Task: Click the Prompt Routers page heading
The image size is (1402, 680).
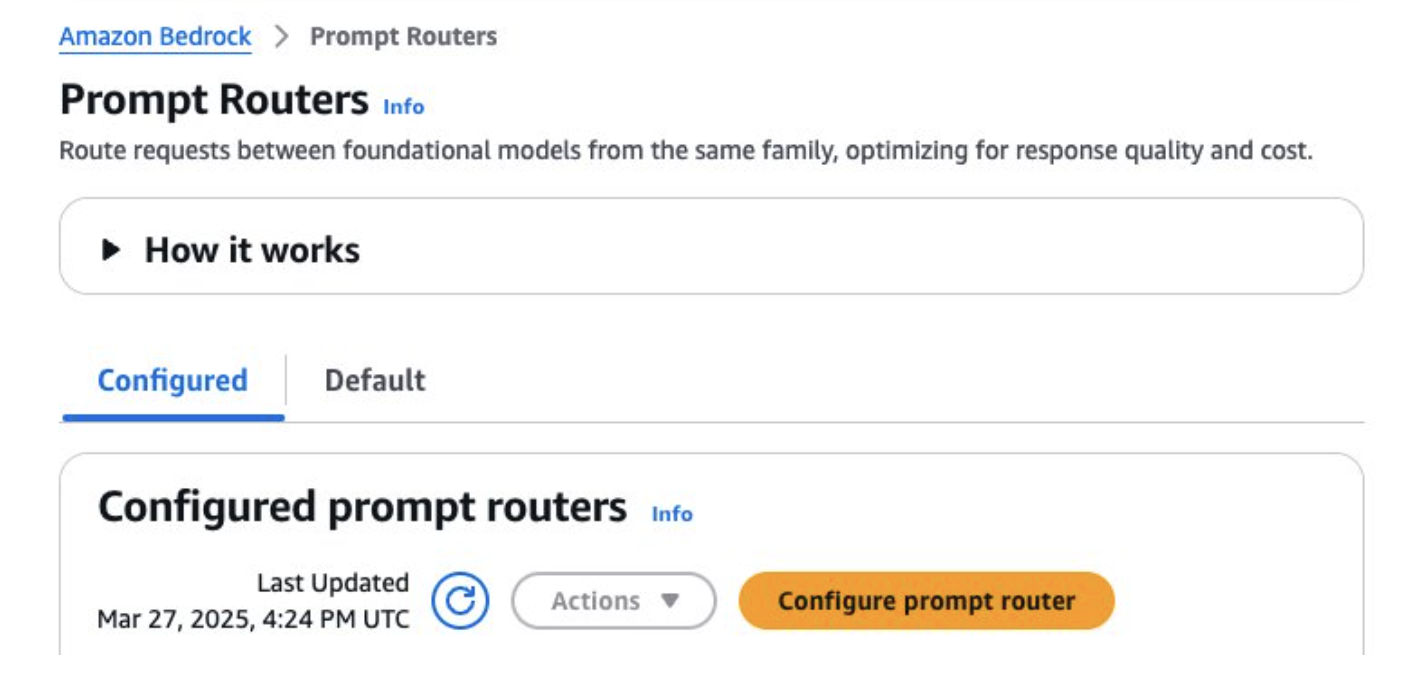Action: 214,101
